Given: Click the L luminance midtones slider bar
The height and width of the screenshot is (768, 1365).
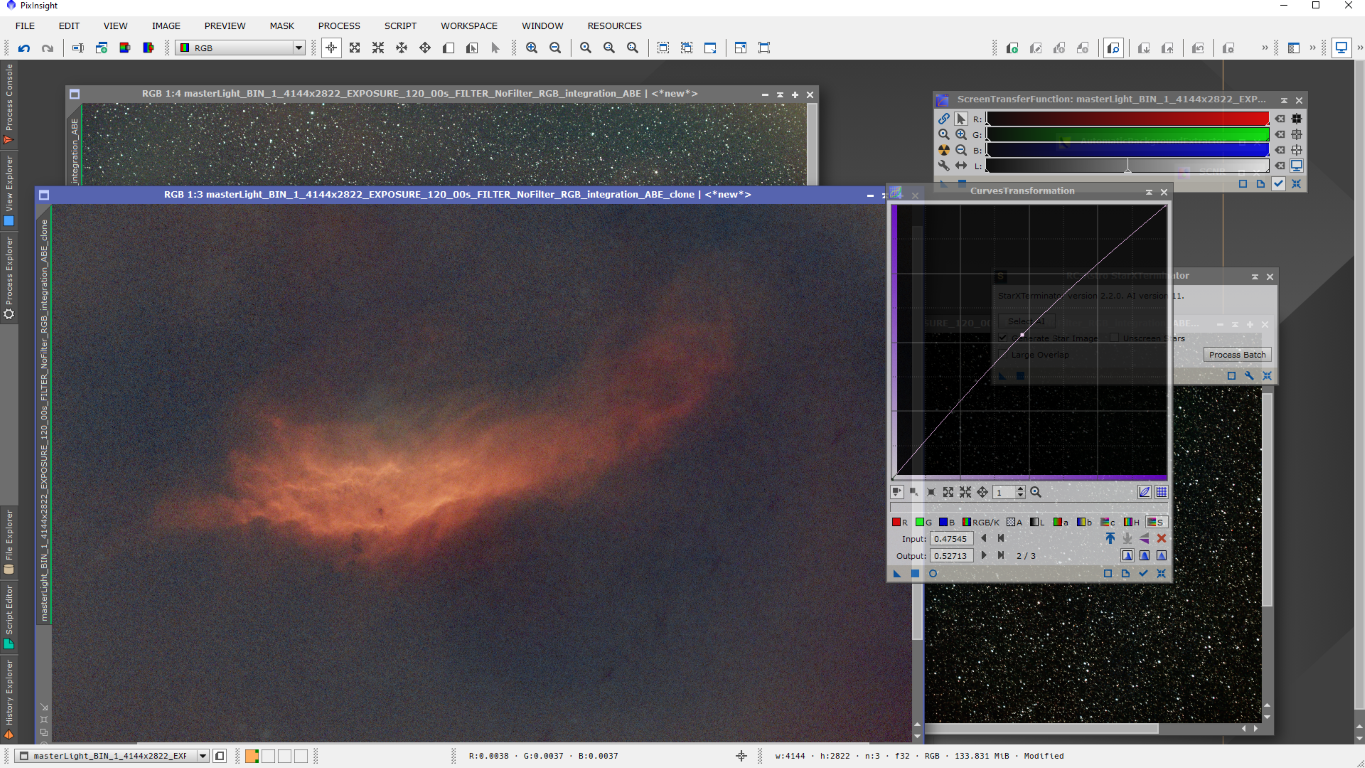Looking at the screenshot, I should click(x=1127, y=166).
